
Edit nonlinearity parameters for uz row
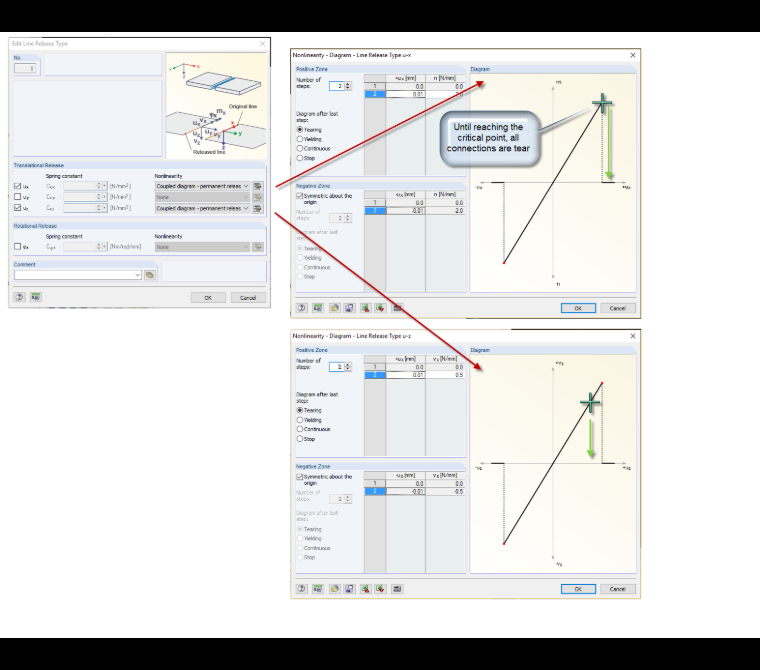(258, 208)
